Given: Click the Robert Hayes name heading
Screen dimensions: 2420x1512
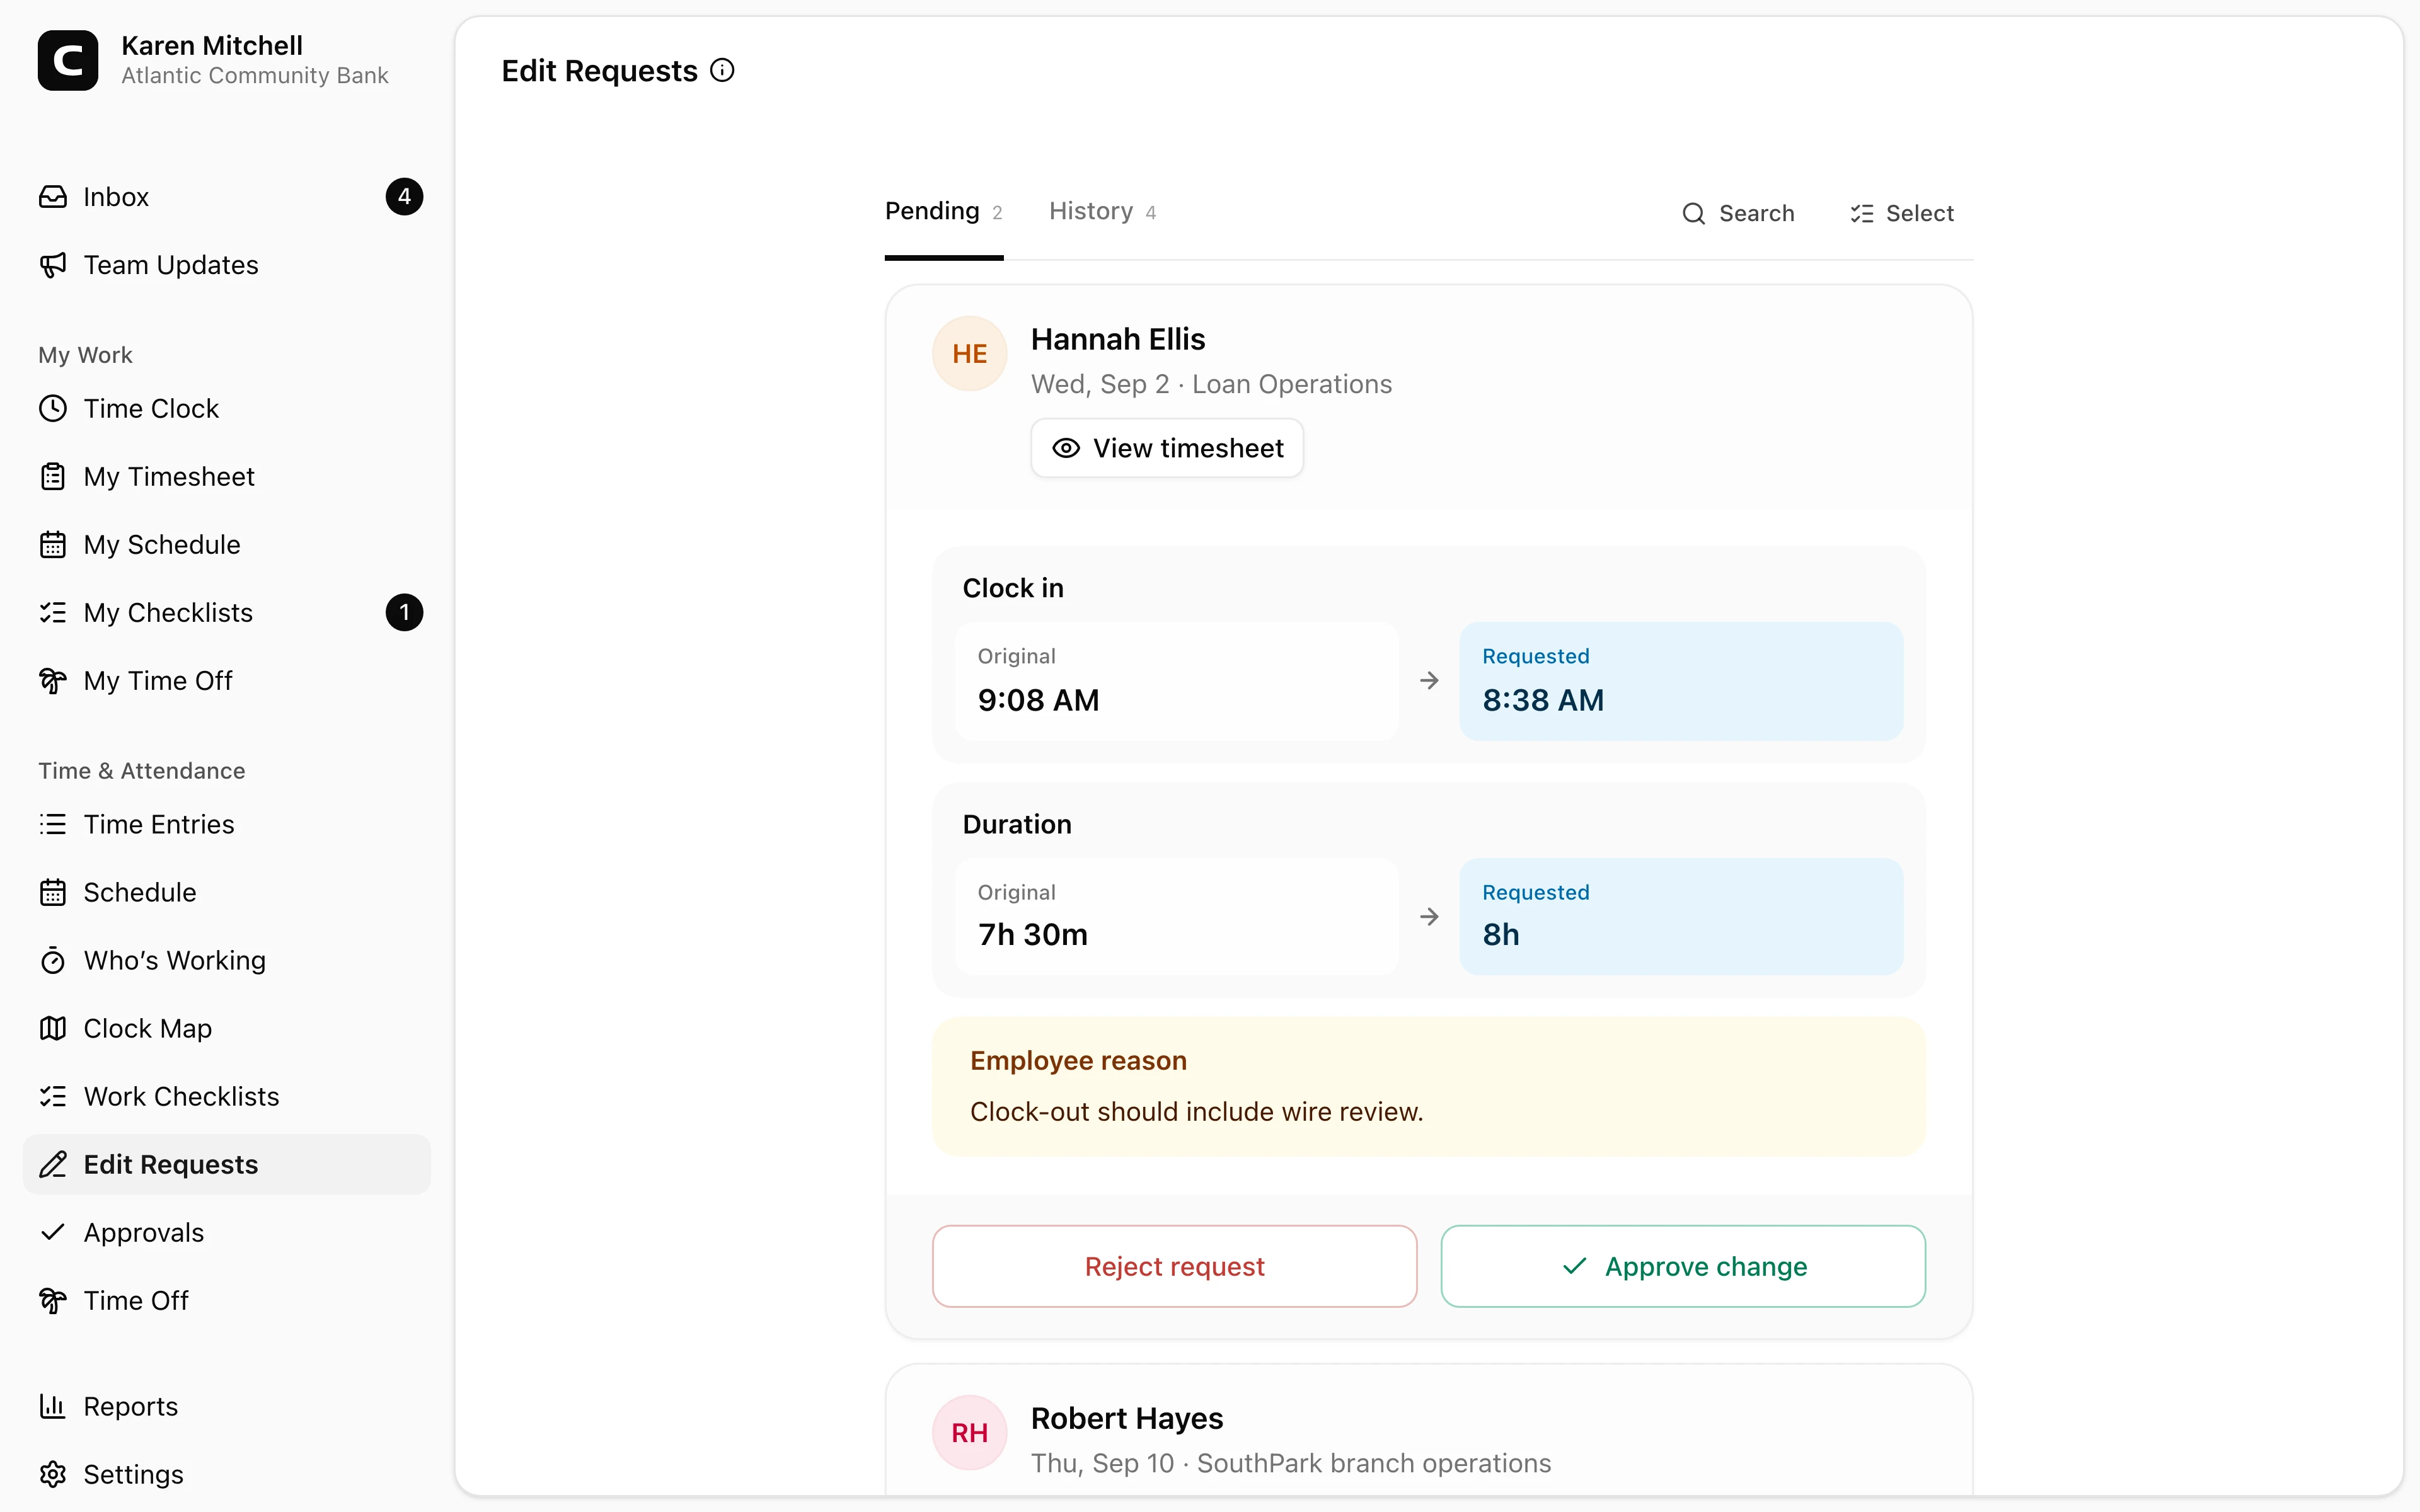Looking at the screenshot, I should click(1127, 1418).
